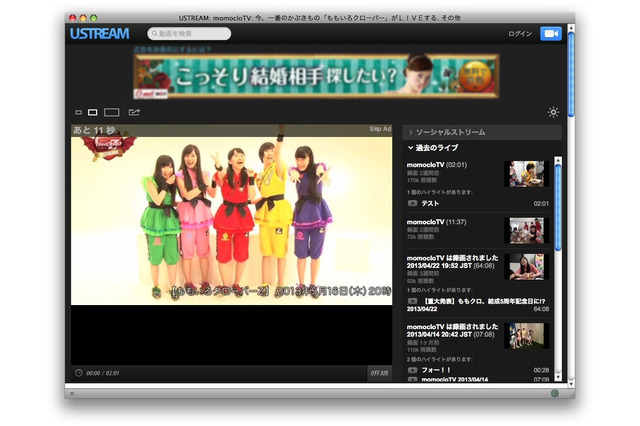Click the clock icon beside 00:00 / 02:01
The image size is (640, 426).
click(x=79, y=373)
